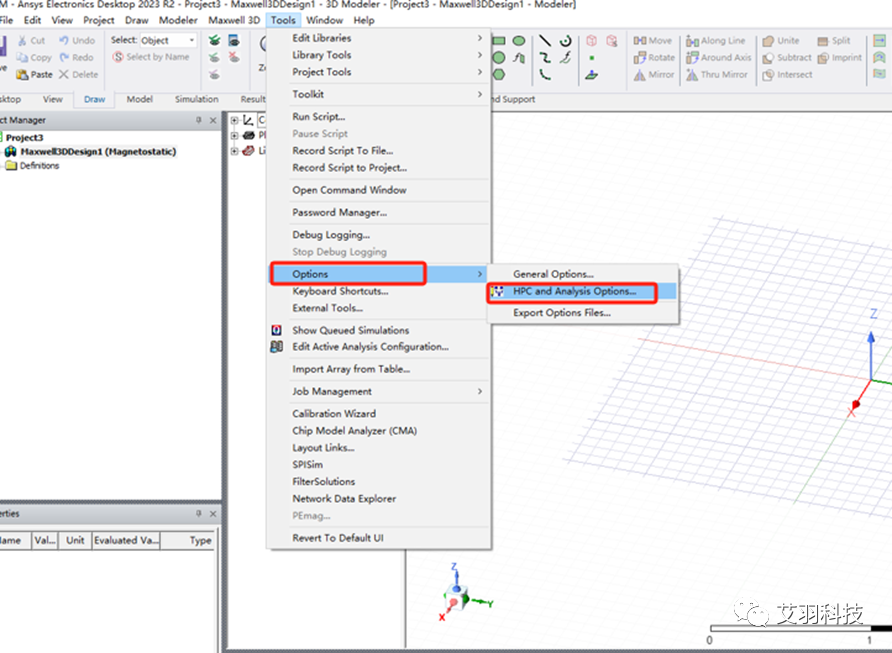Click the HPC and Analysis Options icon
This screenshot has width=892, height=653.
(498, 291)
